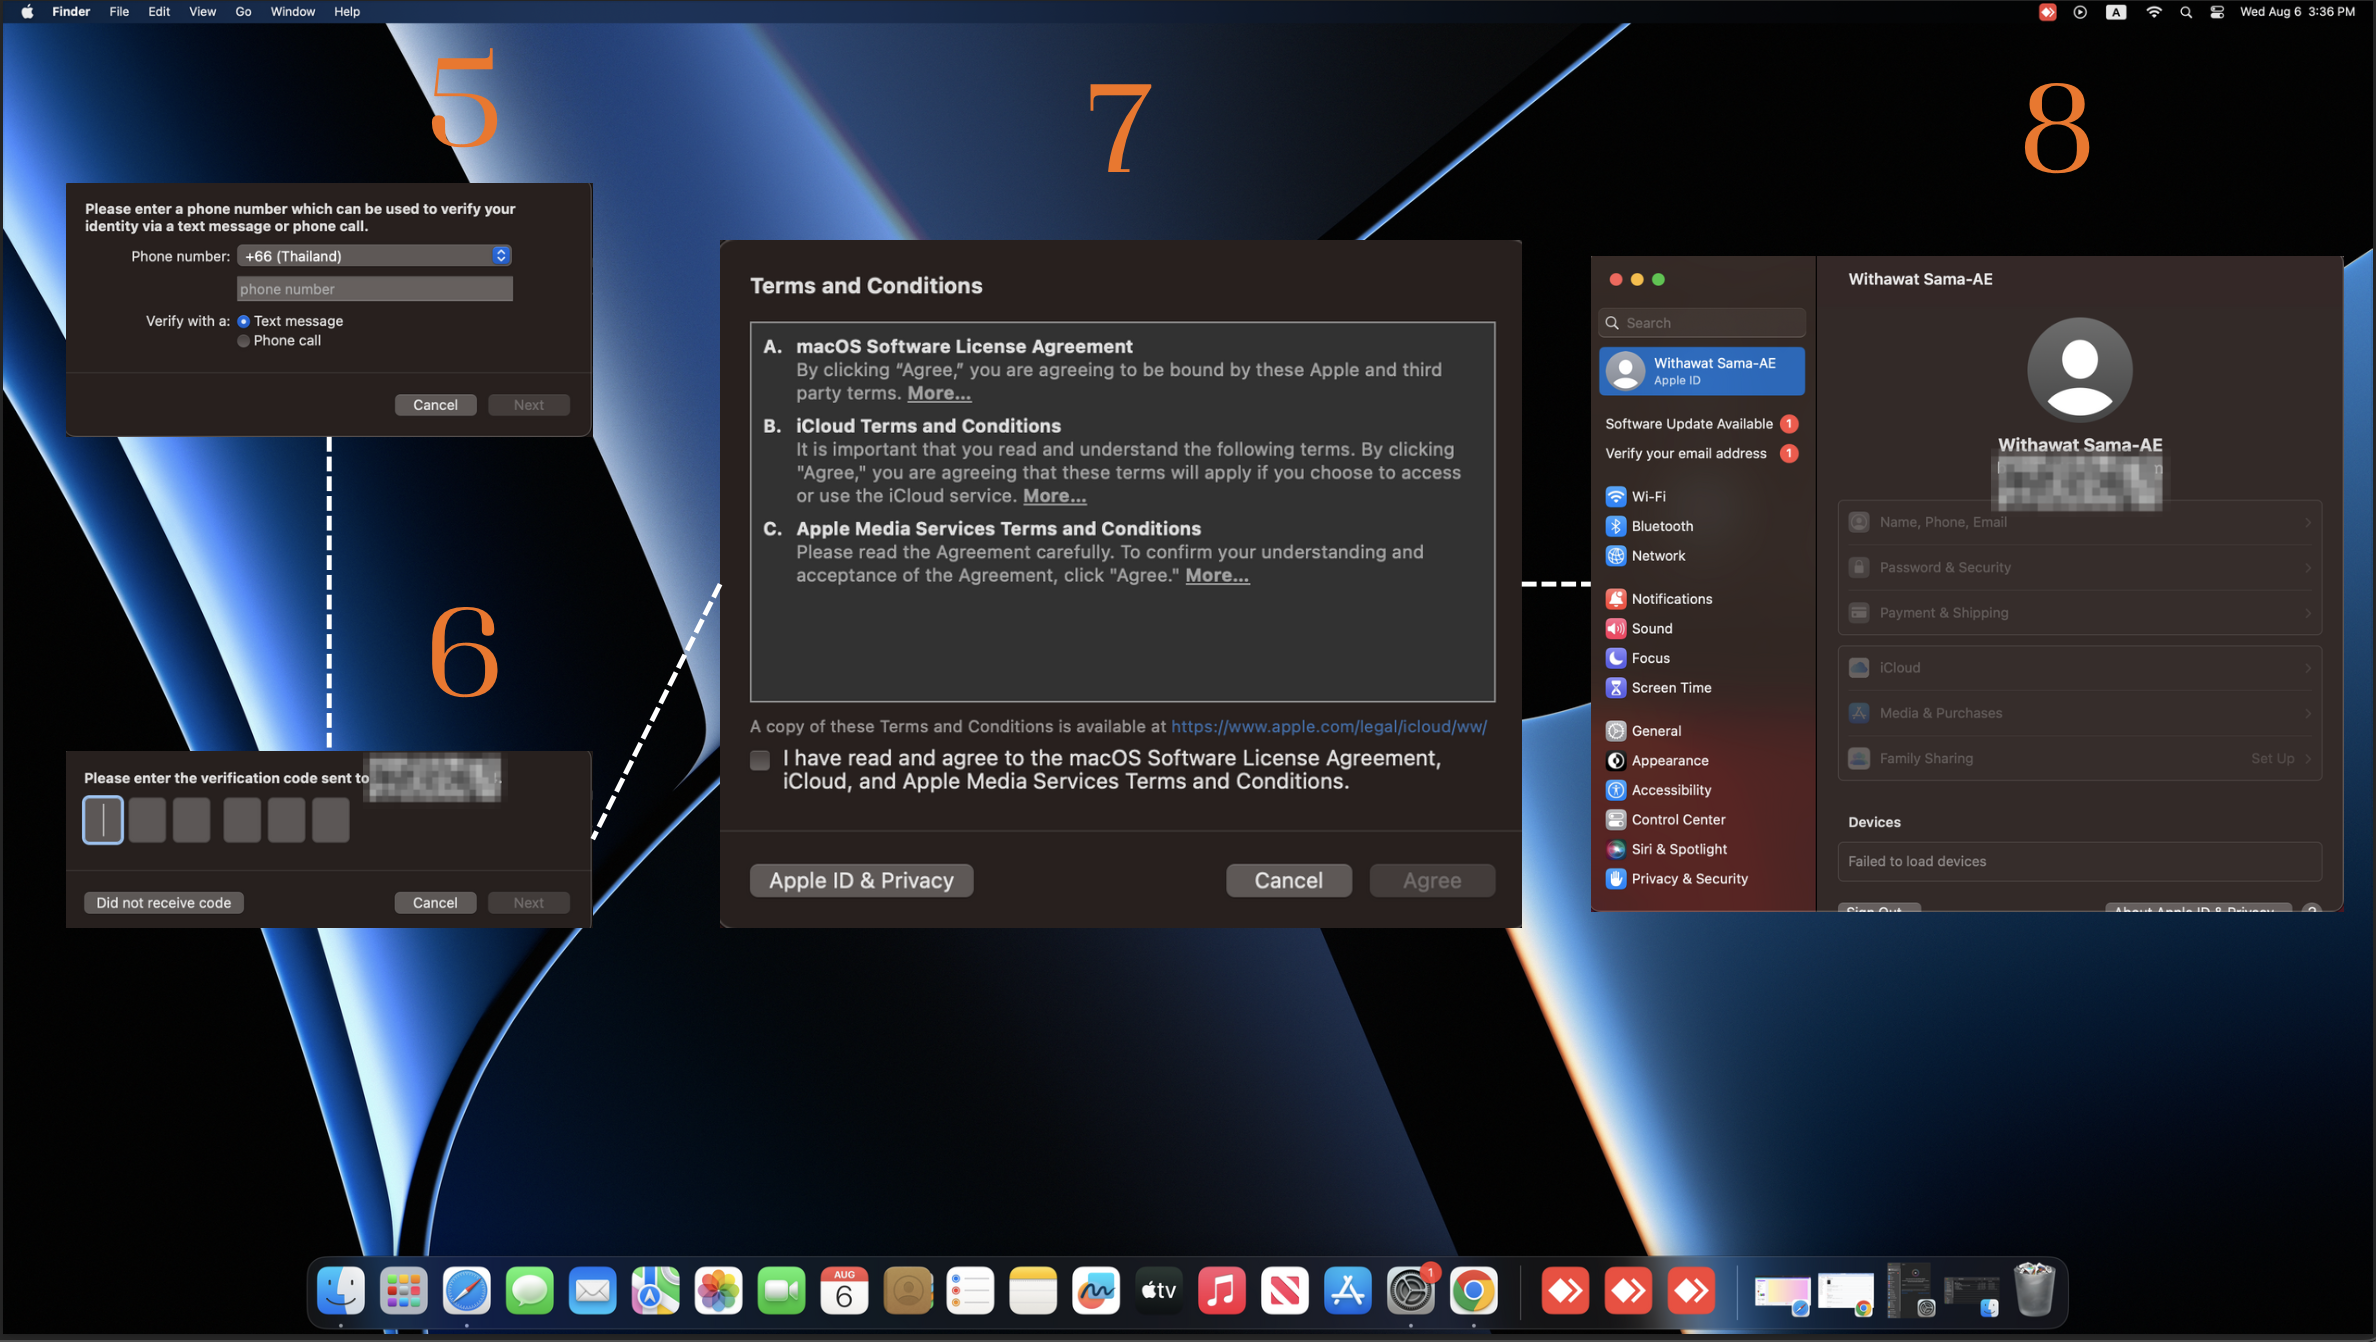The height and width of the screenshot is (1342, 2376).
Task: Open More link under macOS Software License Agreement
Action: pyautogui.click(x=939, y=393)
